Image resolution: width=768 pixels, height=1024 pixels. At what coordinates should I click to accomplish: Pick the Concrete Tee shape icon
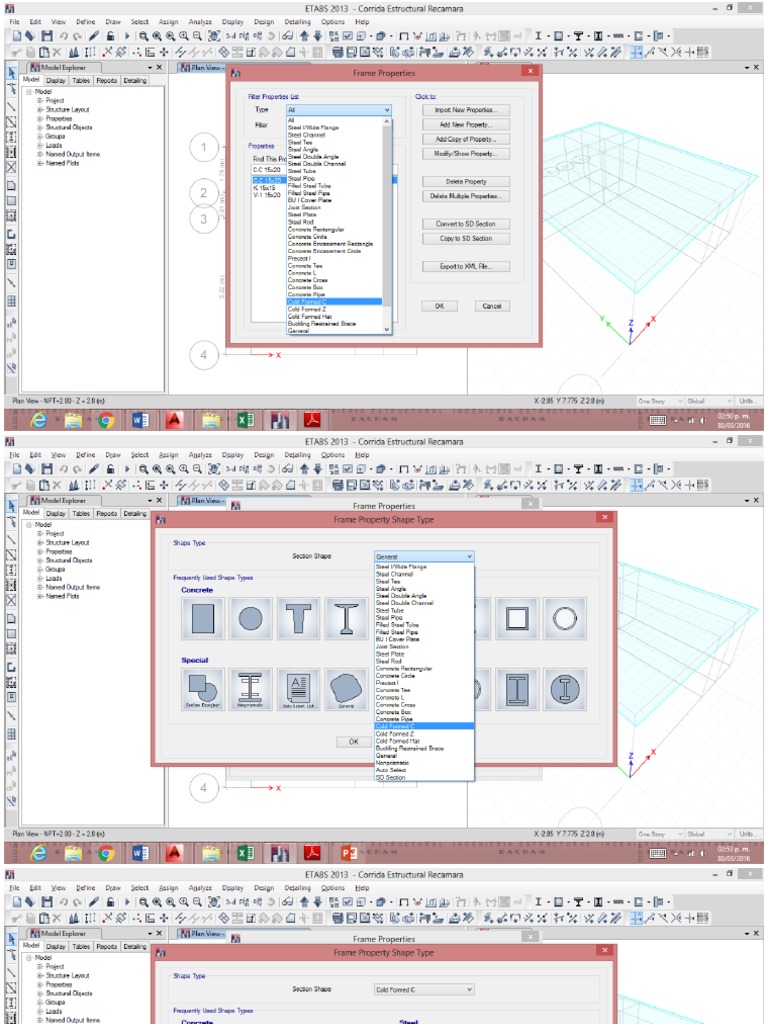[298, 620]
